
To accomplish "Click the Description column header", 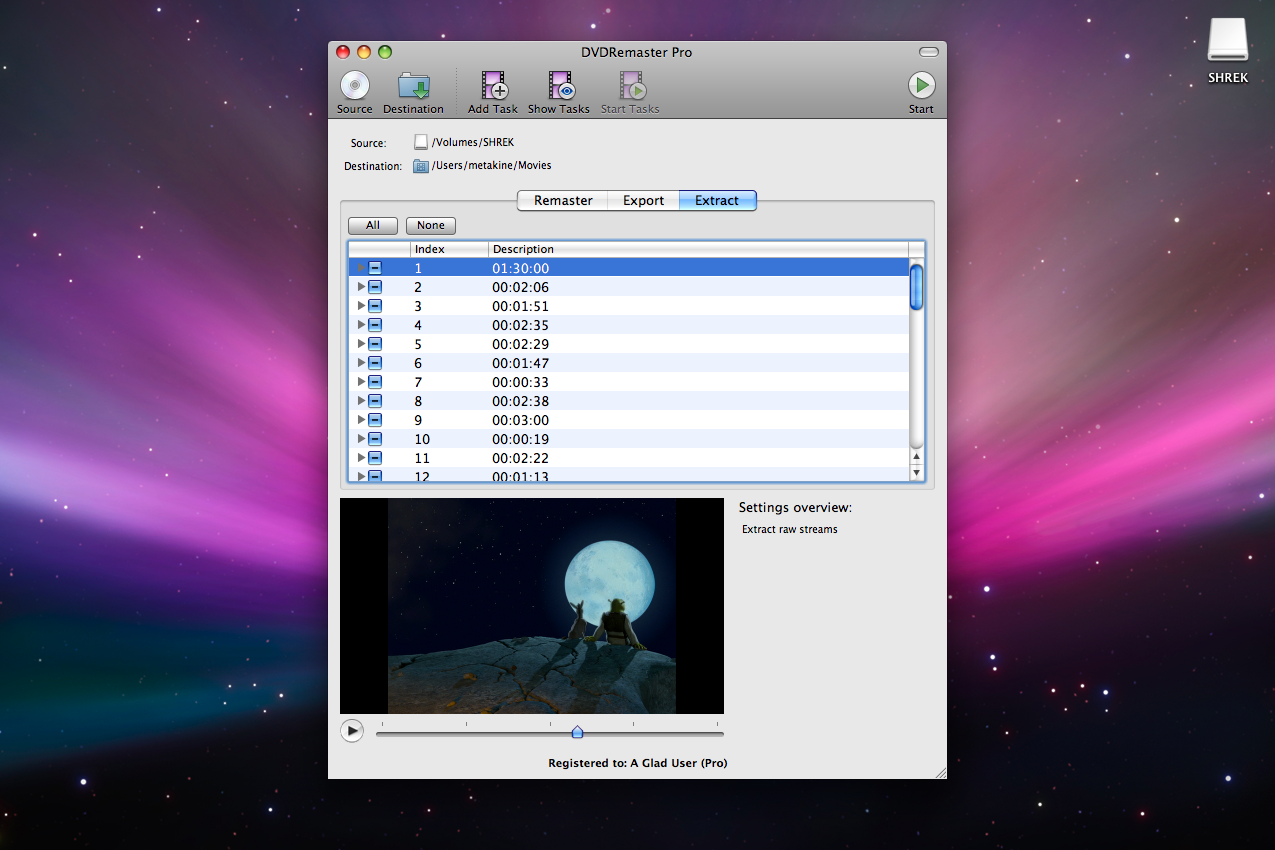I will coord(698,249).
